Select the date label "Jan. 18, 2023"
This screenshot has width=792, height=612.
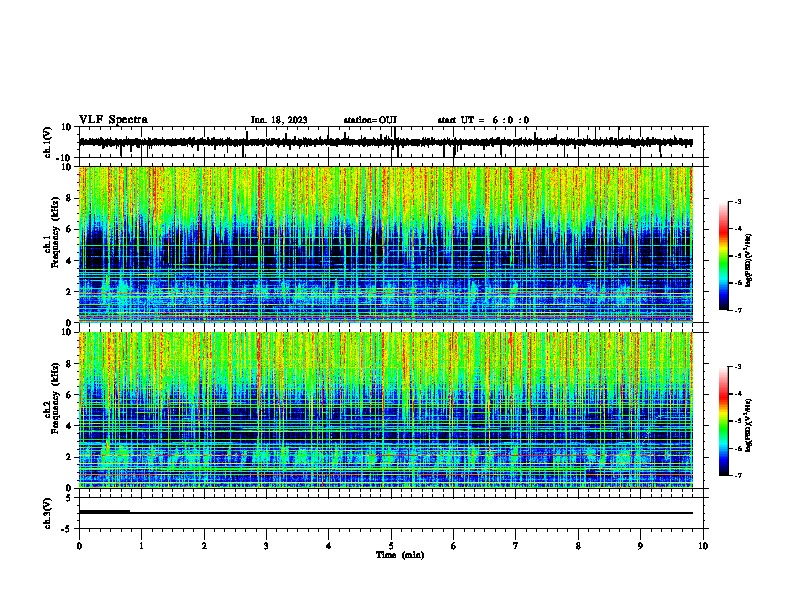279,120
